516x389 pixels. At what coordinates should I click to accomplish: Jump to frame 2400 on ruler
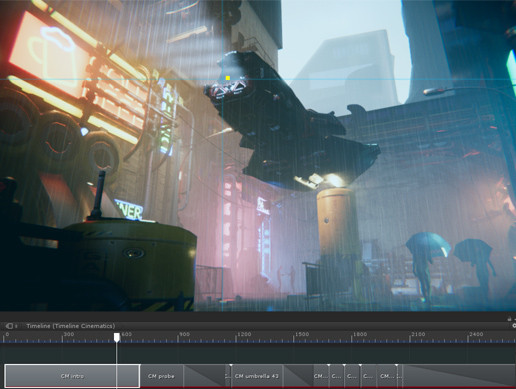476,334
